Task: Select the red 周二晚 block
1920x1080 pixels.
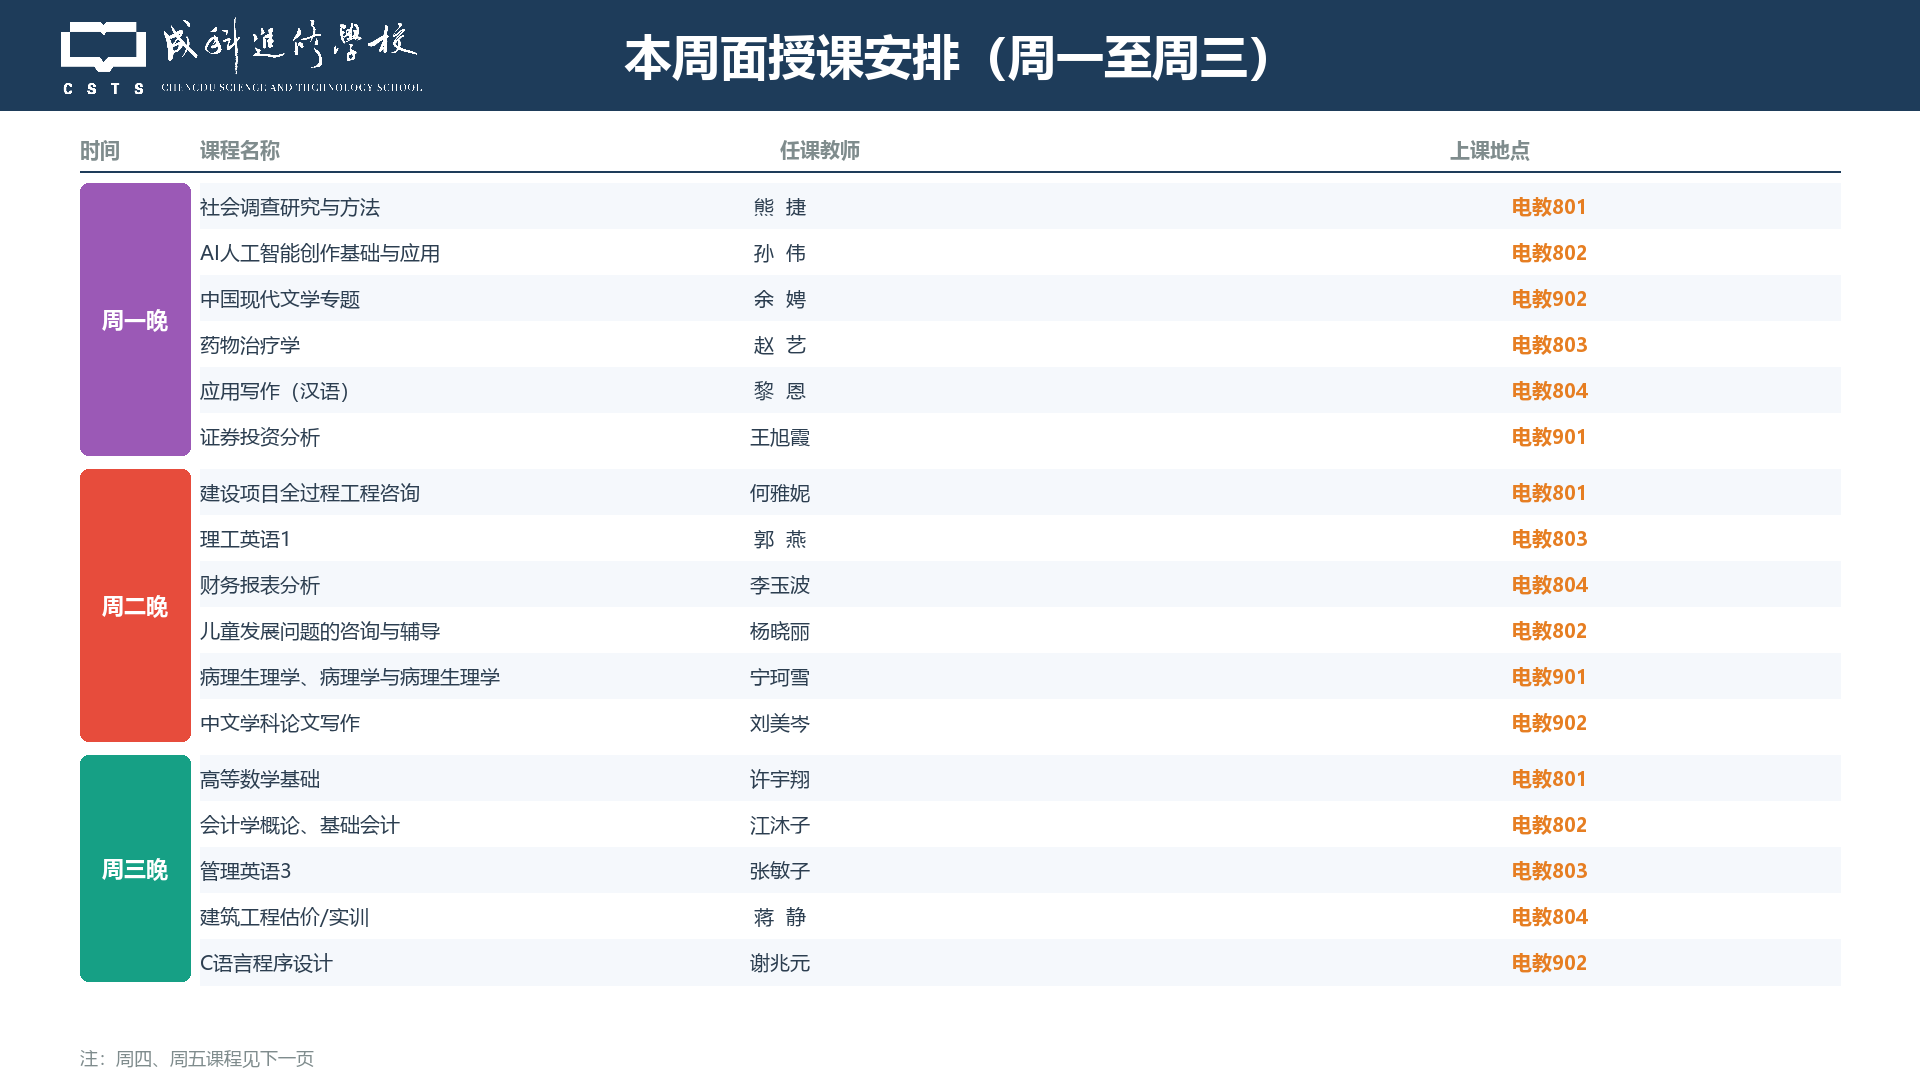Action: pos(135,606)
